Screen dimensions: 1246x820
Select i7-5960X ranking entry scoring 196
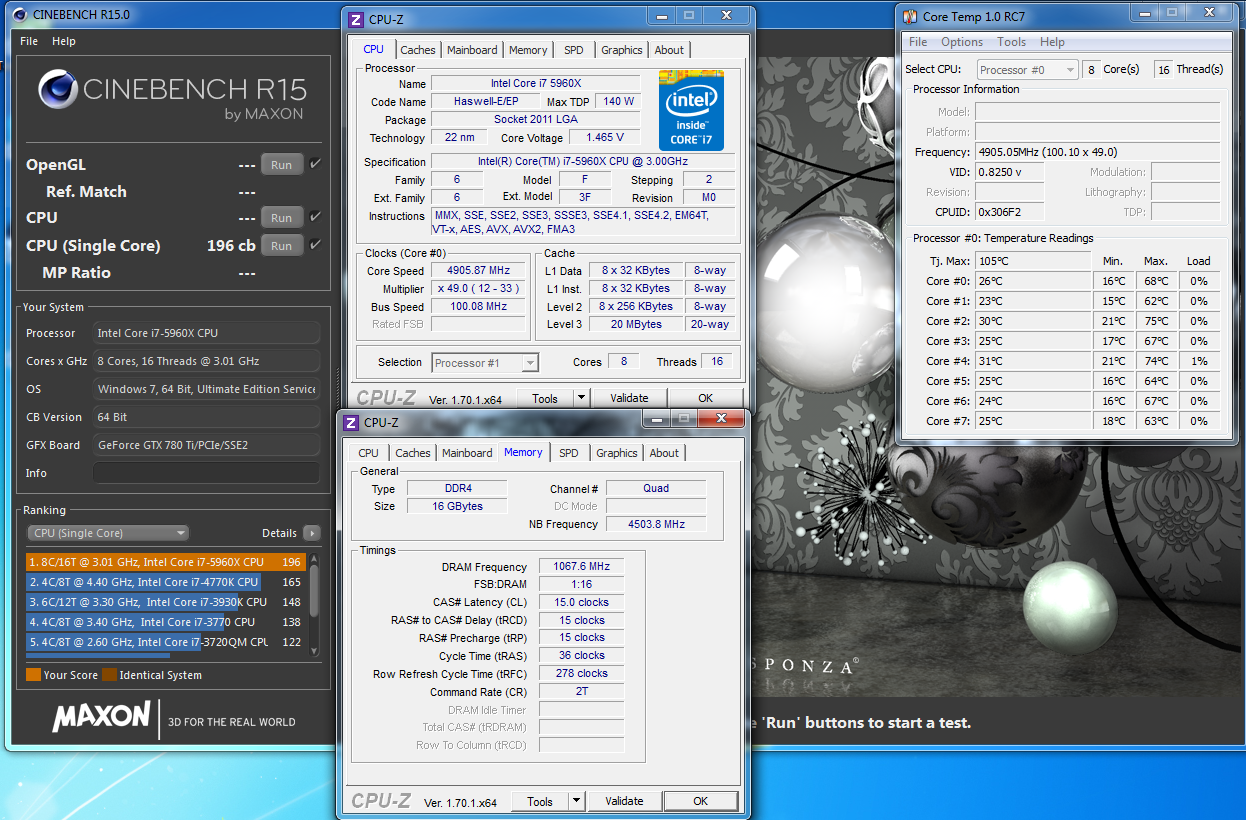tap(165, 562)
